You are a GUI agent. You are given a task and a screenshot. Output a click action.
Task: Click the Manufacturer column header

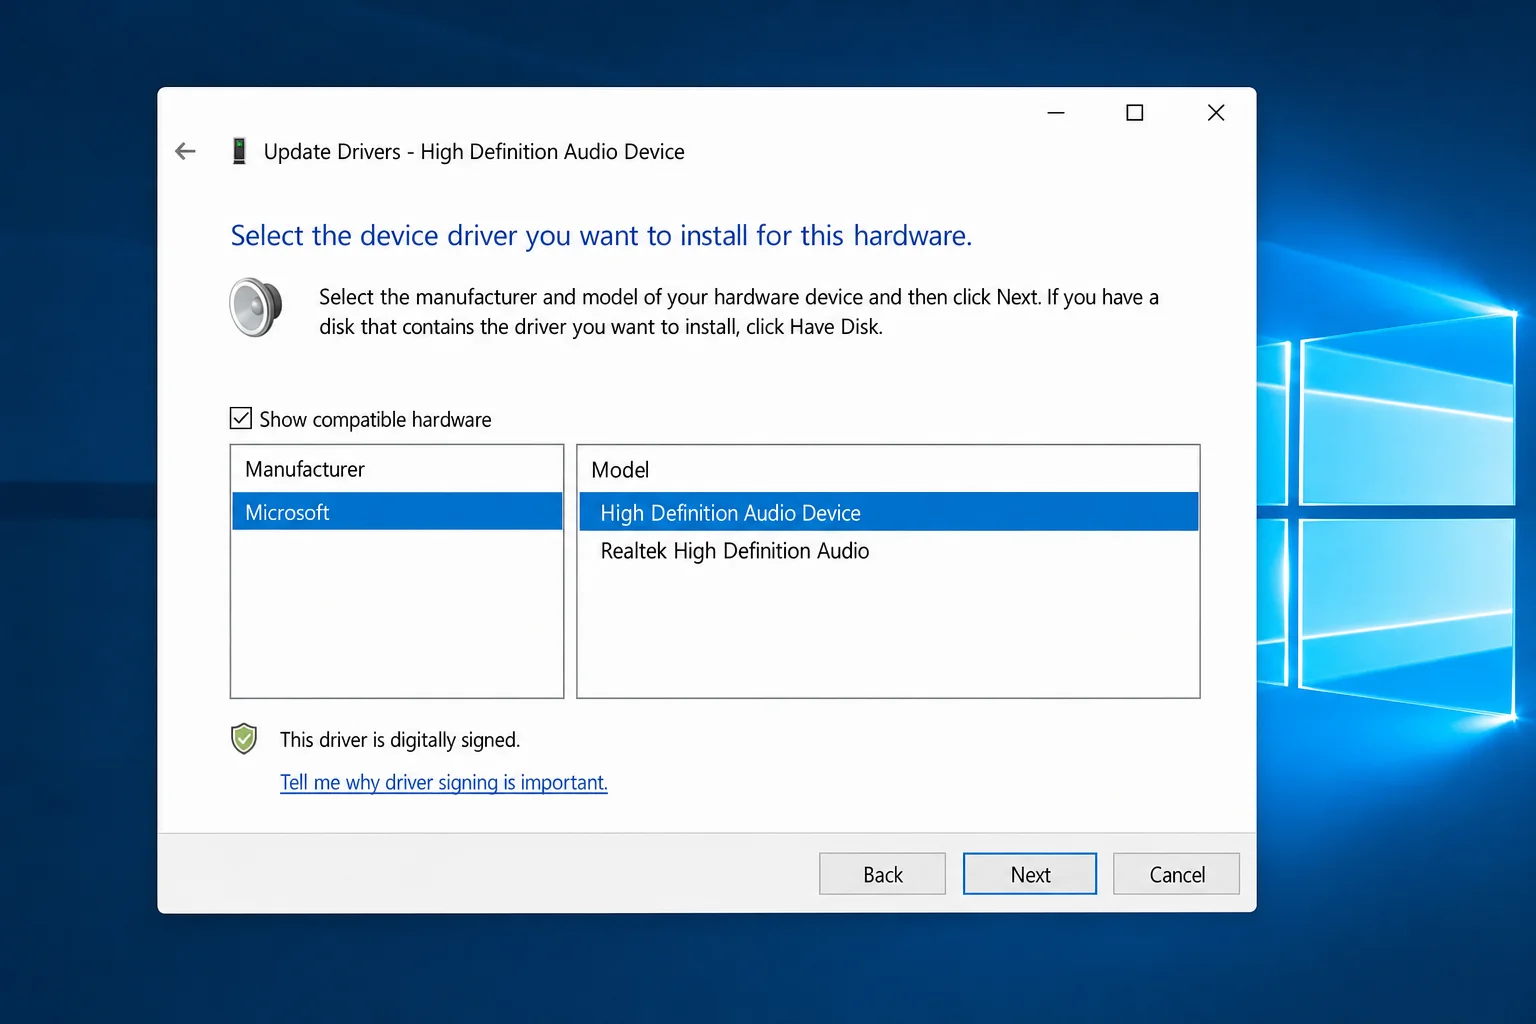point(304,469)
